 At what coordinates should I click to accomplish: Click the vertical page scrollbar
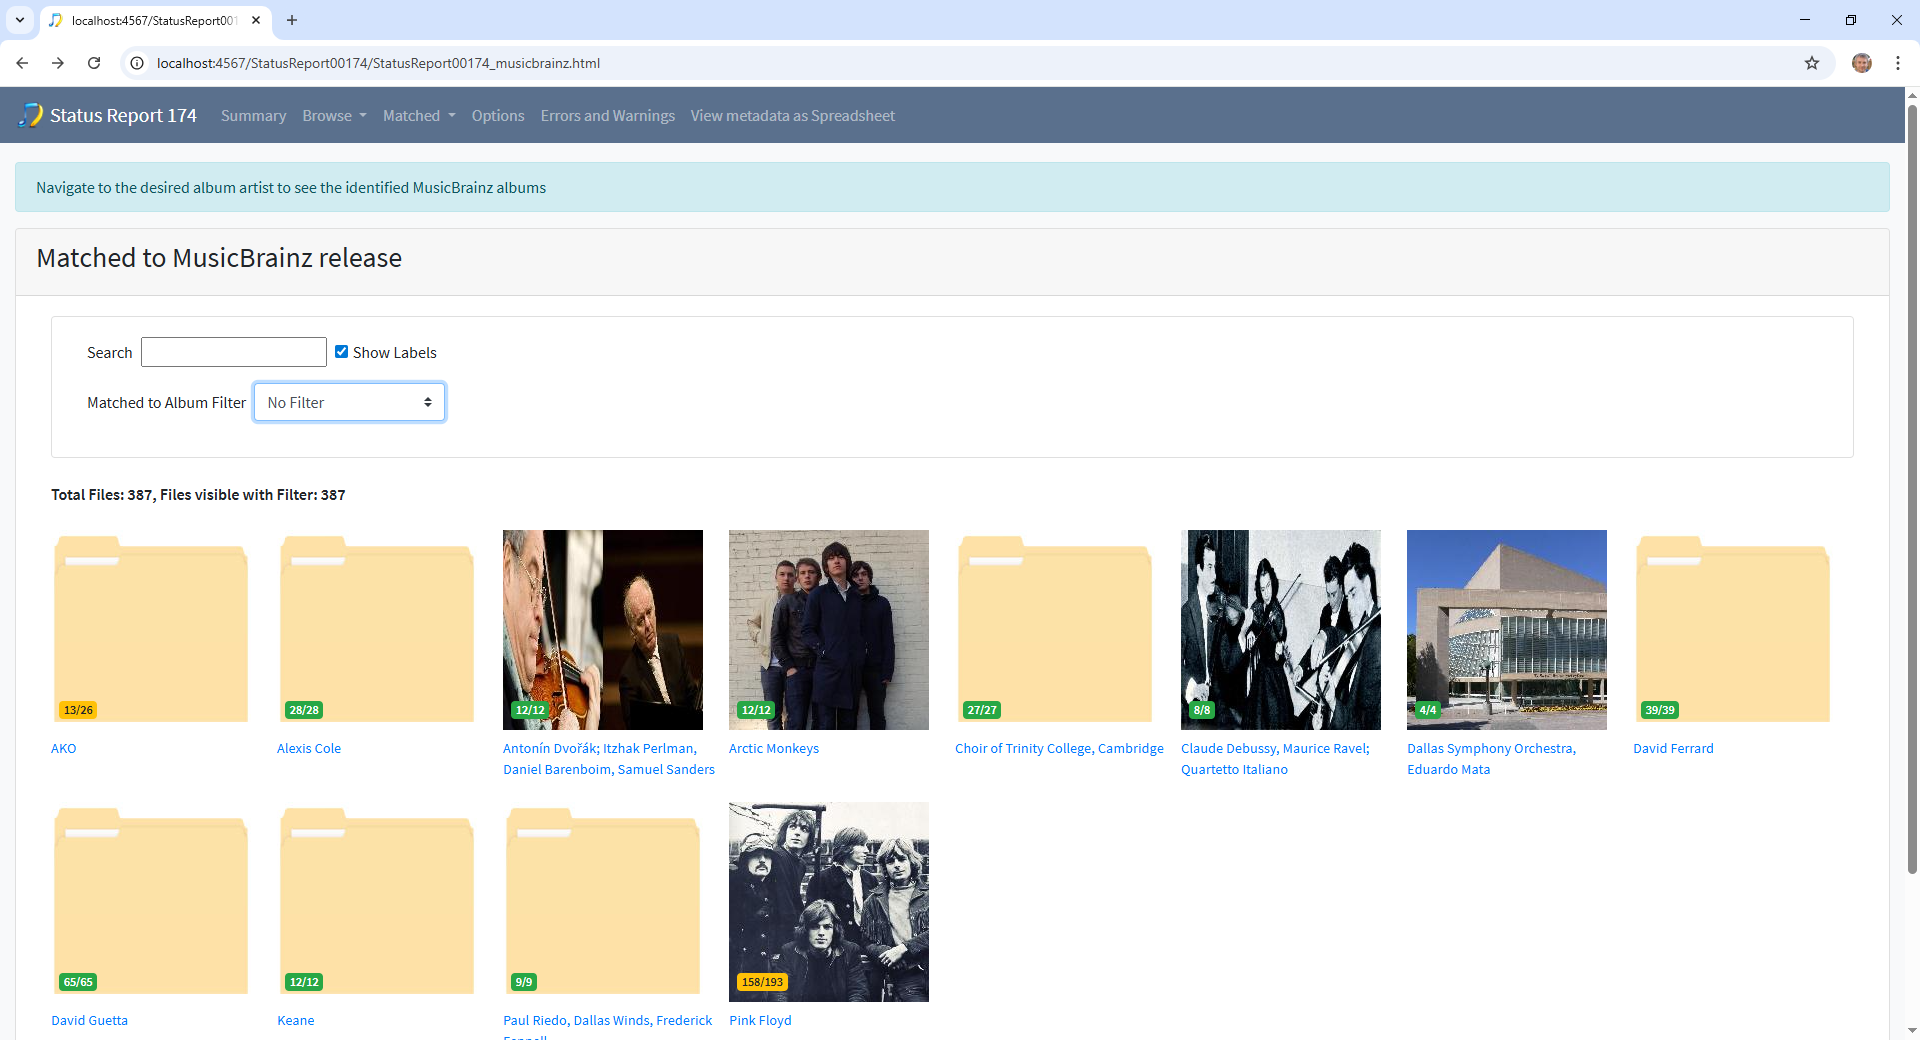coord(1912,500)
